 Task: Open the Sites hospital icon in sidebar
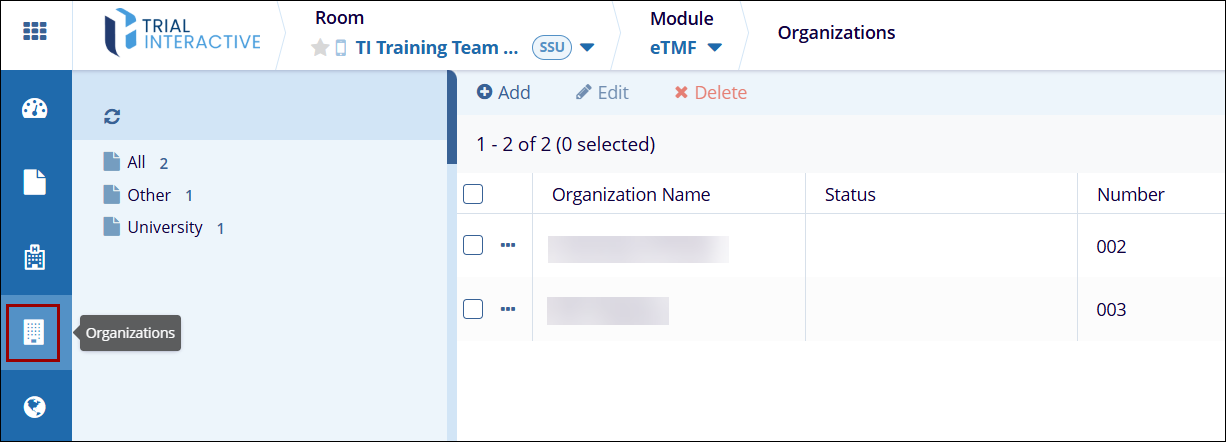click(35, 258)
